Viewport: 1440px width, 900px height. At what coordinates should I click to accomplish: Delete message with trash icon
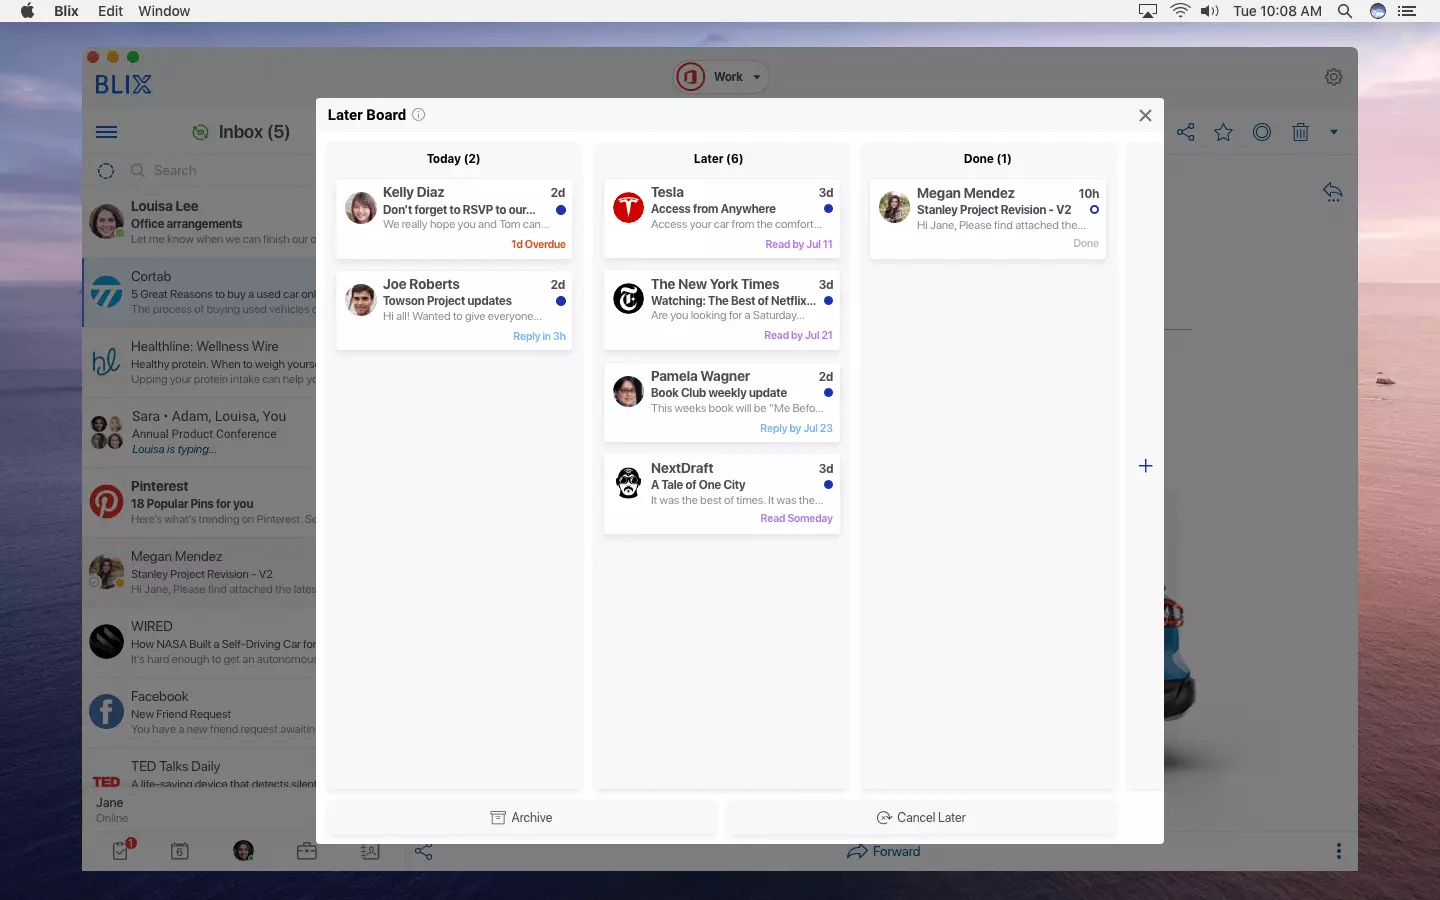pyautogui.click(x=1300, y=132)
